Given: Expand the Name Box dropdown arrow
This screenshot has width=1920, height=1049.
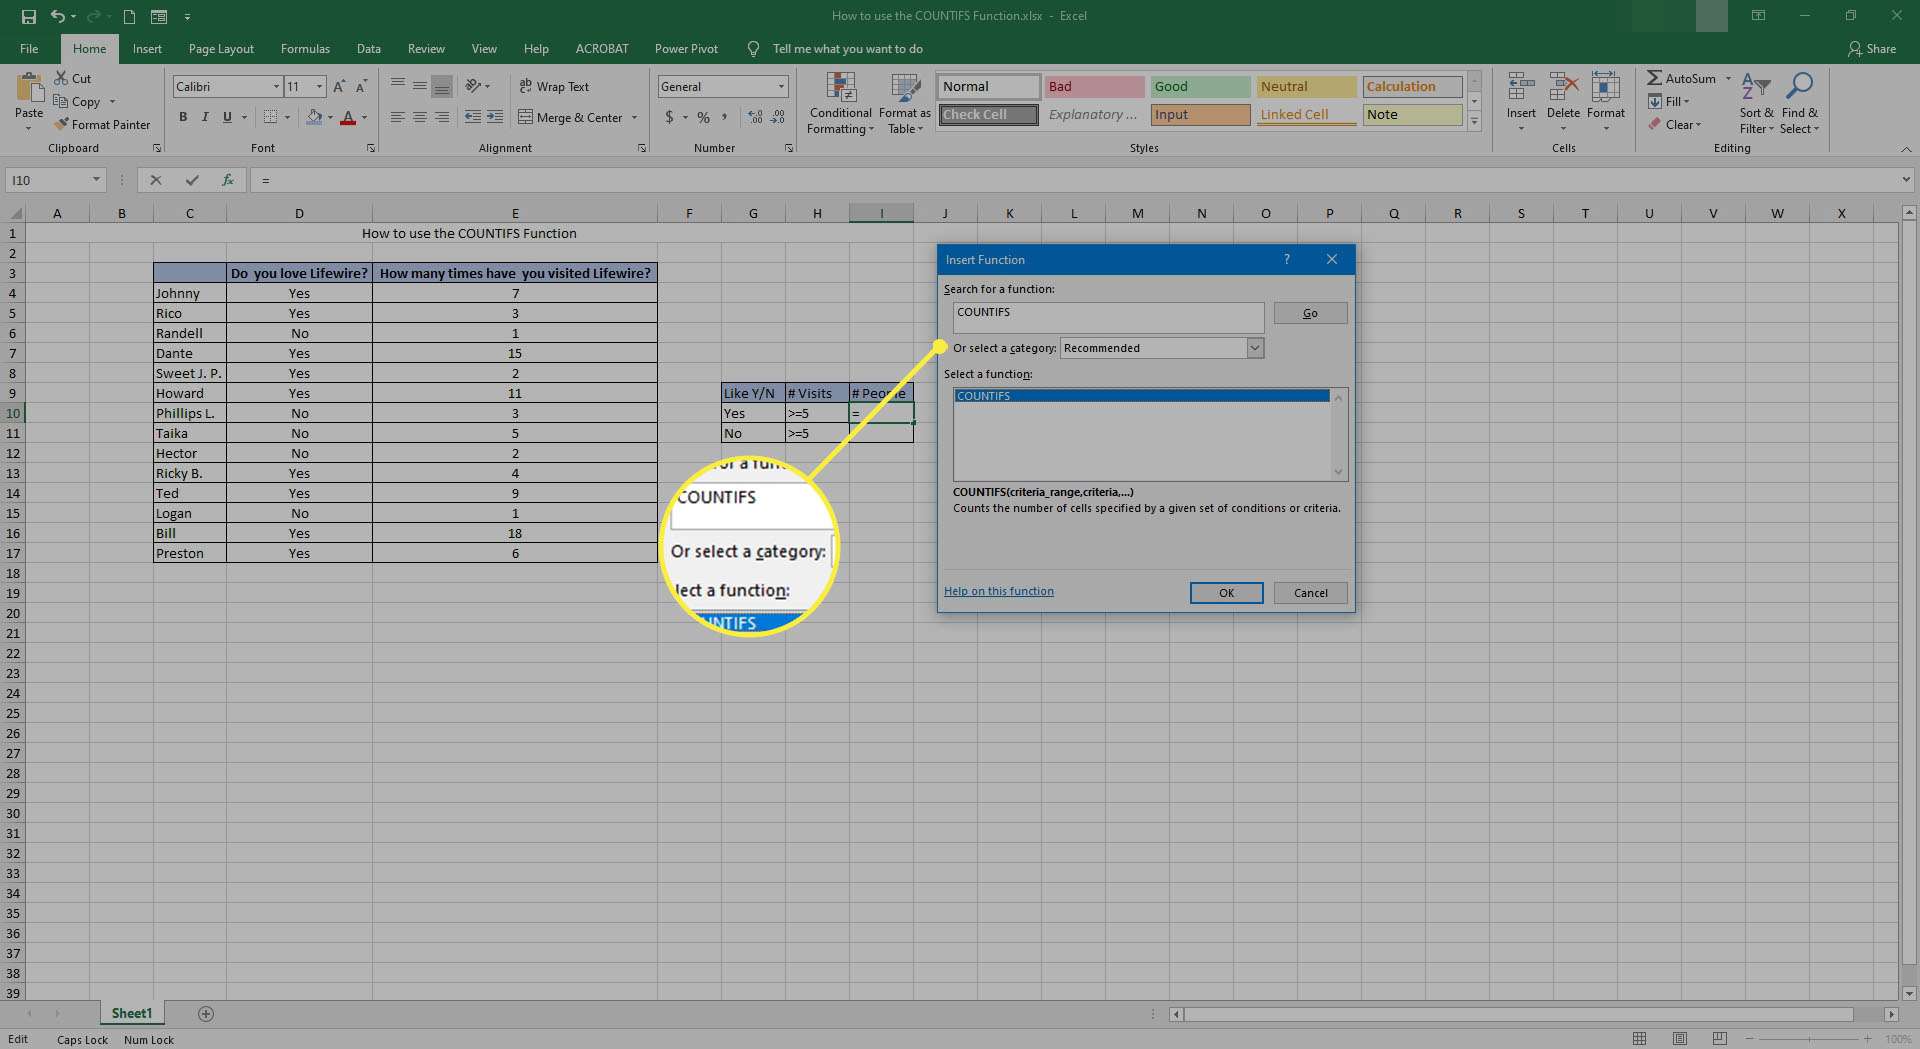Looking at the screenshot, I should 96,180.
